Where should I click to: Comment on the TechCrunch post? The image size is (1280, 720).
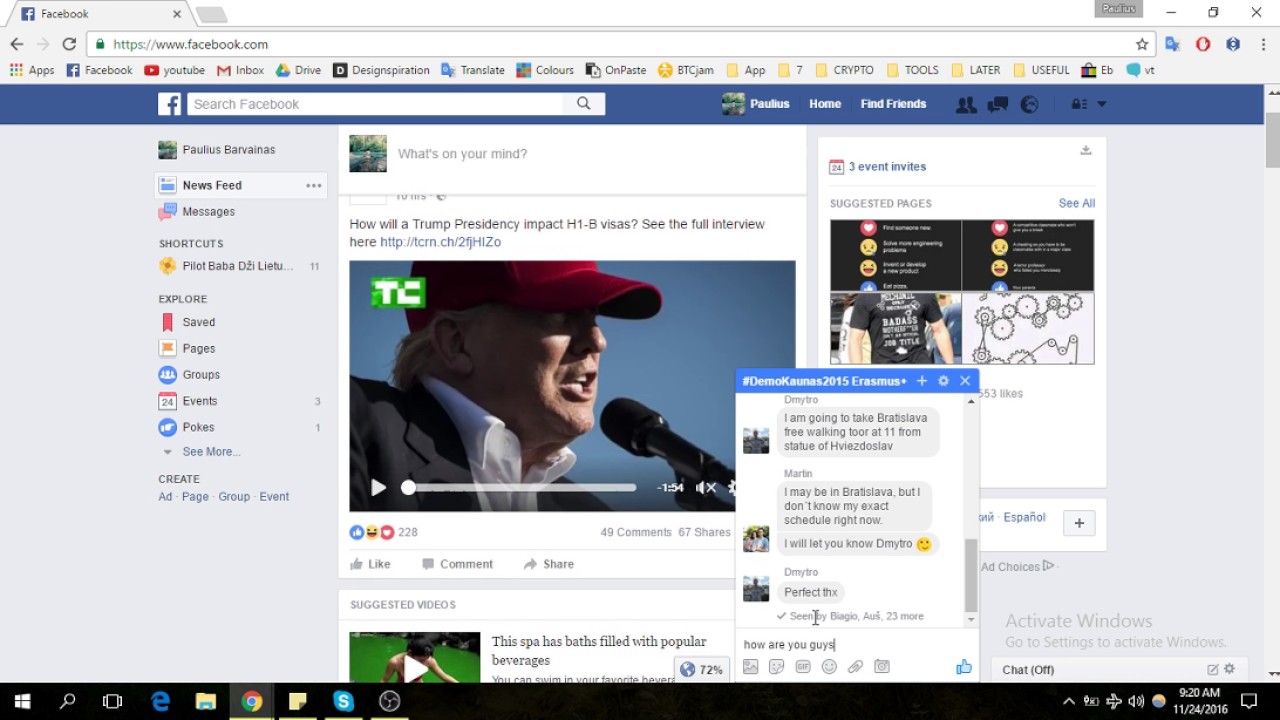click(x=457, y=564)
